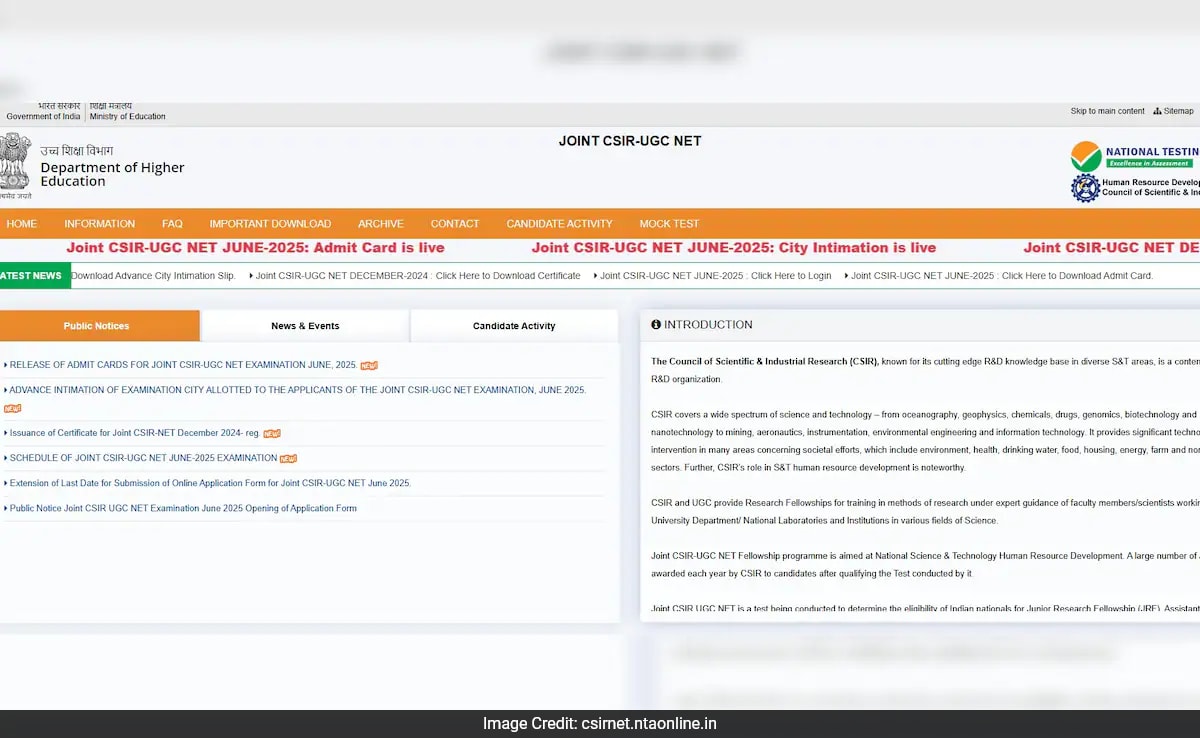The image size is (1200, 738).
Task: Open the FAQ menu item
Action: coord(172,224)
